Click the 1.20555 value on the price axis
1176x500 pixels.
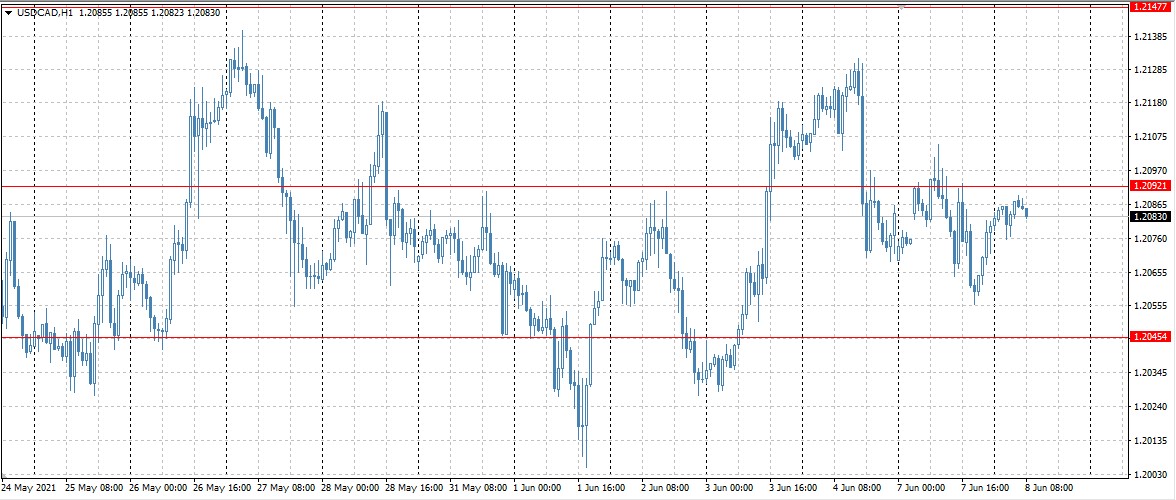click(x=1150, y=305)
